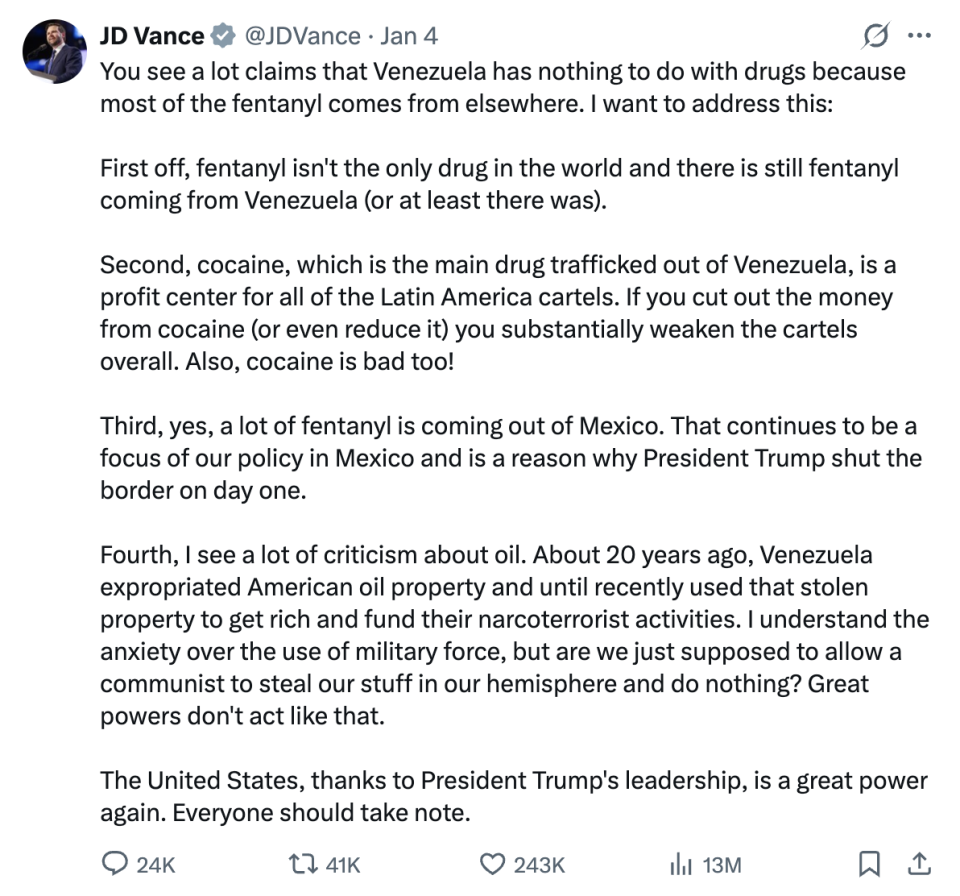
Task: Open the three-dot More options menu
Action: (x=918, y=37)
